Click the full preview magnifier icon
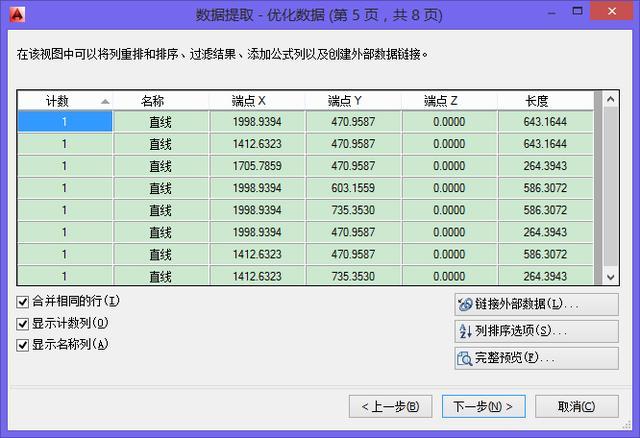The height and width of the screenshot is (438, 640). click(464, 358)
